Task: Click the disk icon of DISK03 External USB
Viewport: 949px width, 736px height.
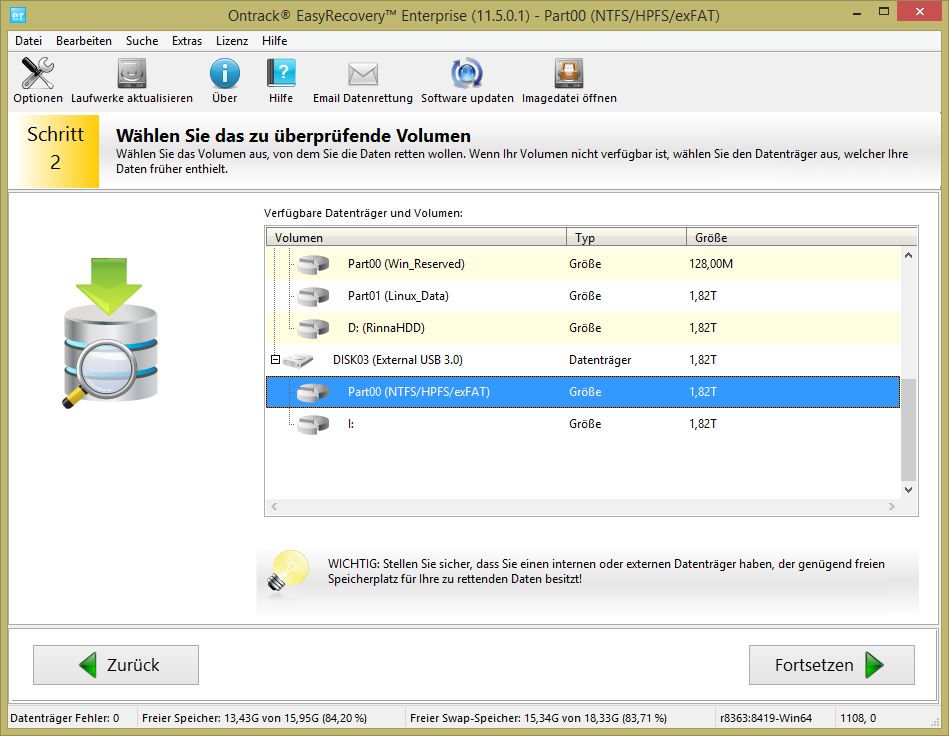Action: click(298, 360)
